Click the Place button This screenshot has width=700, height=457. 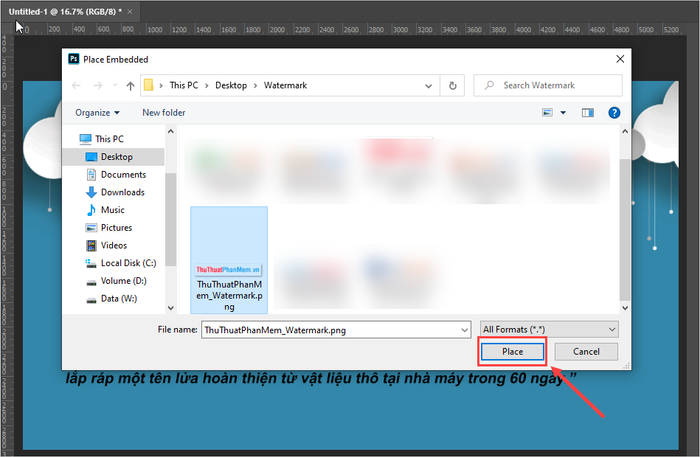pyautogui.click(x=512, y=352)
